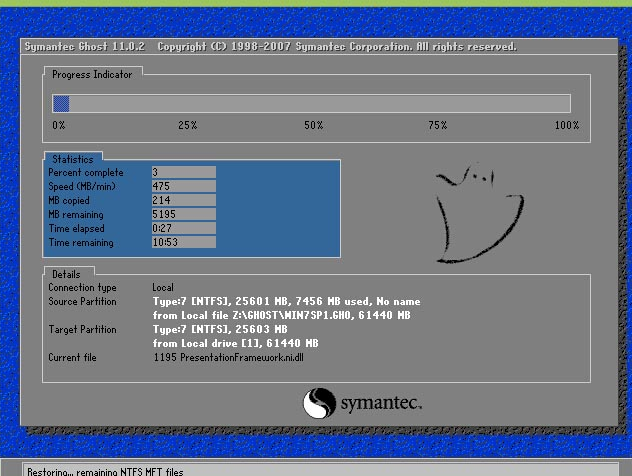Image resolution: width=632 pixels, height=476 pixels.
Task: Click the Symantec Ghost 11.0.2 title text
Action: (85, 47)
